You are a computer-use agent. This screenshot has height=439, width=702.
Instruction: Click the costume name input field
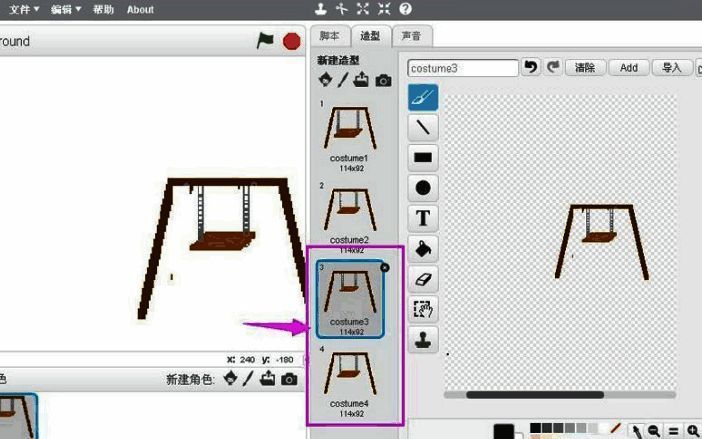(463, 68)
